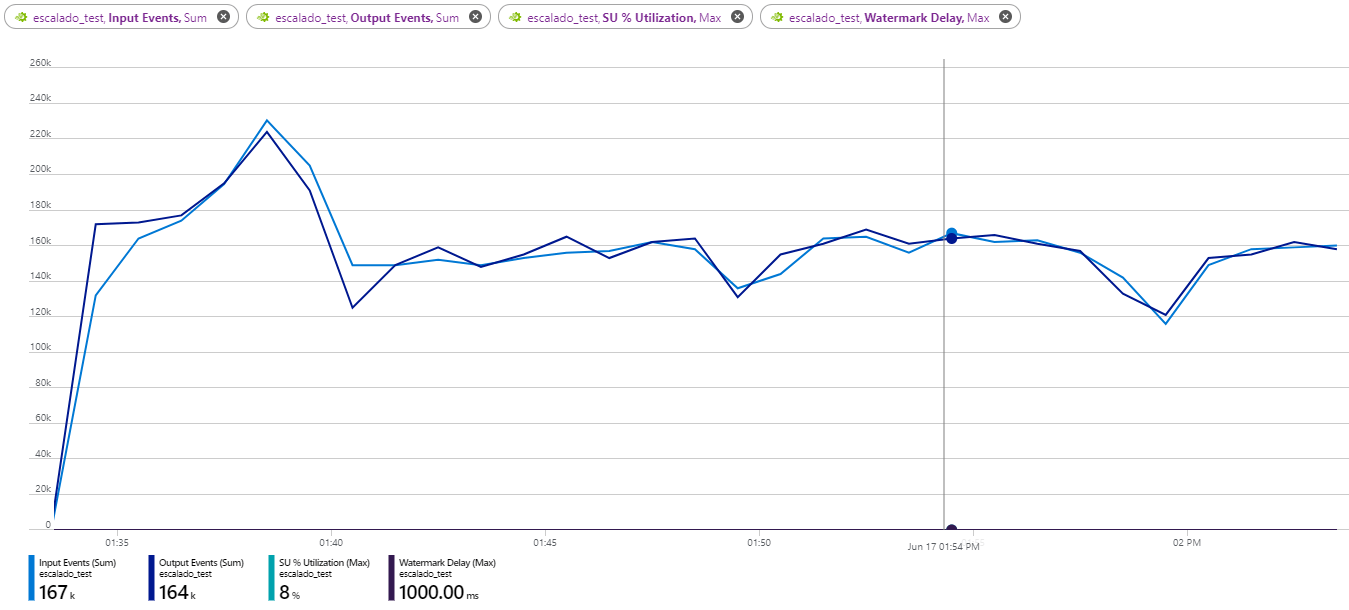This screenshot has height=610, width=1349.
Task: Click the Input Events legend color bar
Action: pyautogui.click(x=32, y=579)
